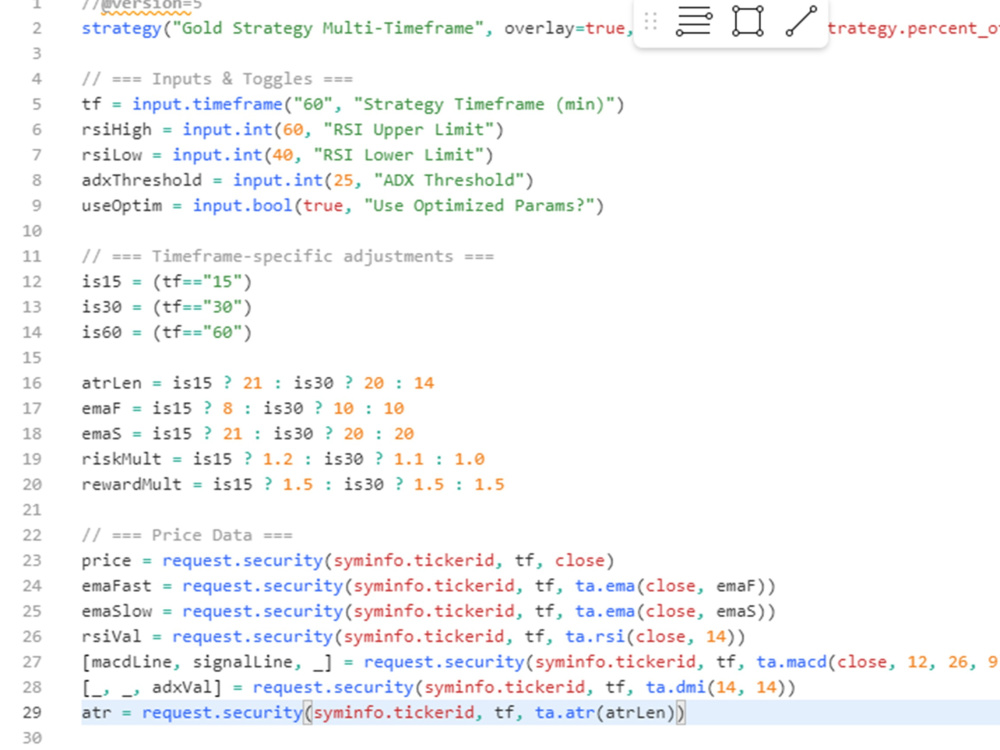
Task: Click the 'atr' variable on line 29
Action: tap(96, 713)
